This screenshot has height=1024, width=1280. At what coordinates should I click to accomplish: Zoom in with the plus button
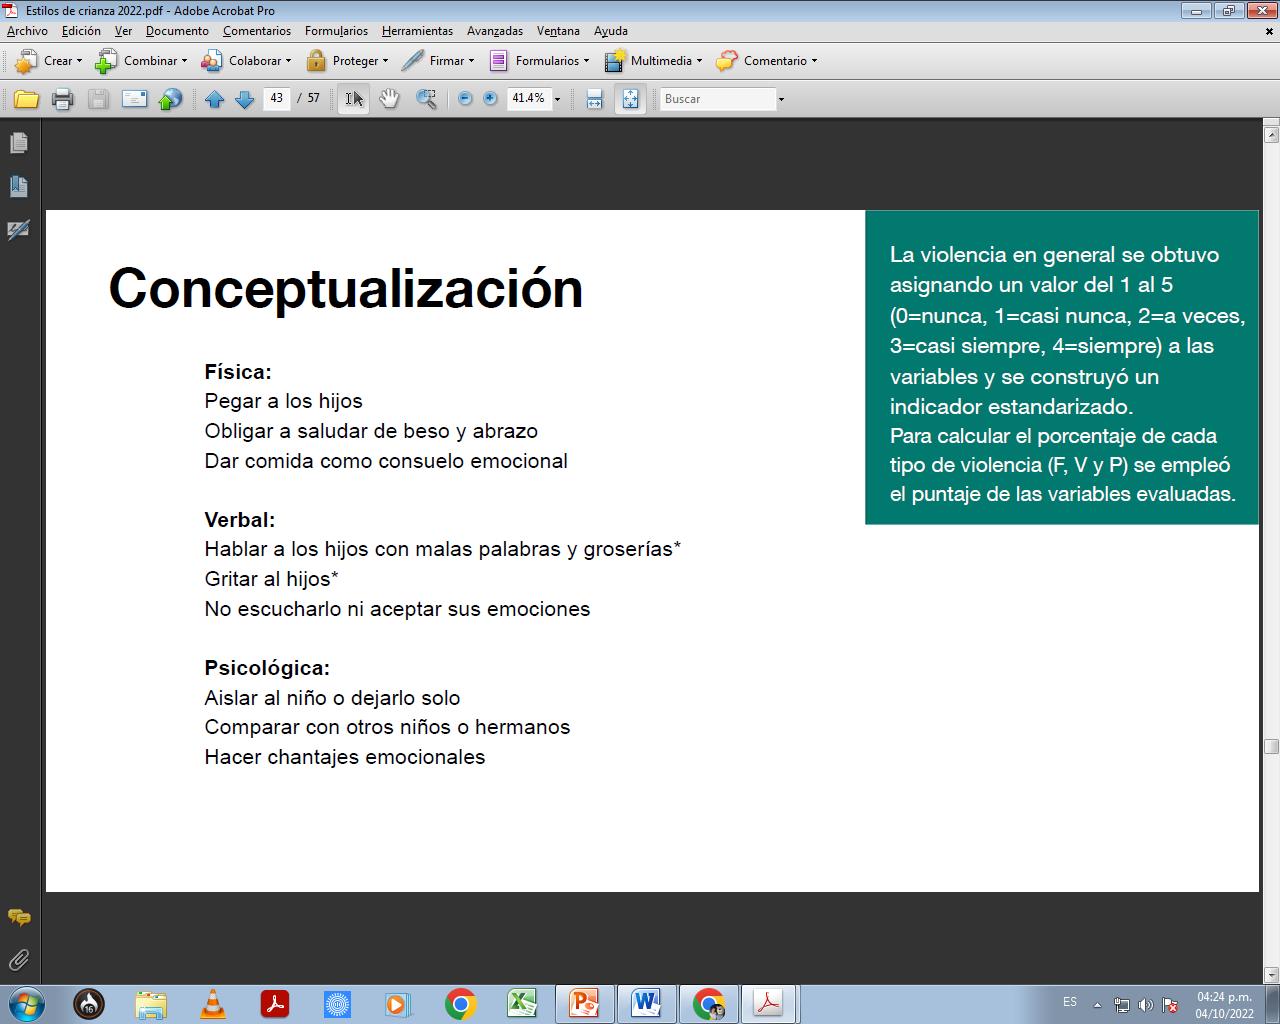coord(490,99)
